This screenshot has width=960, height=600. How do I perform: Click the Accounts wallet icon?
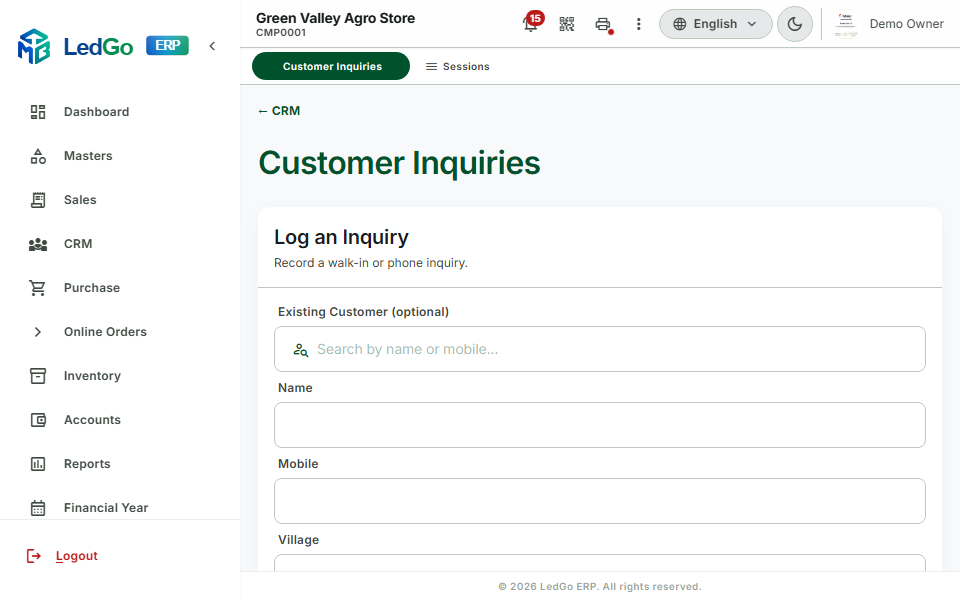click(x=38, y=420)
